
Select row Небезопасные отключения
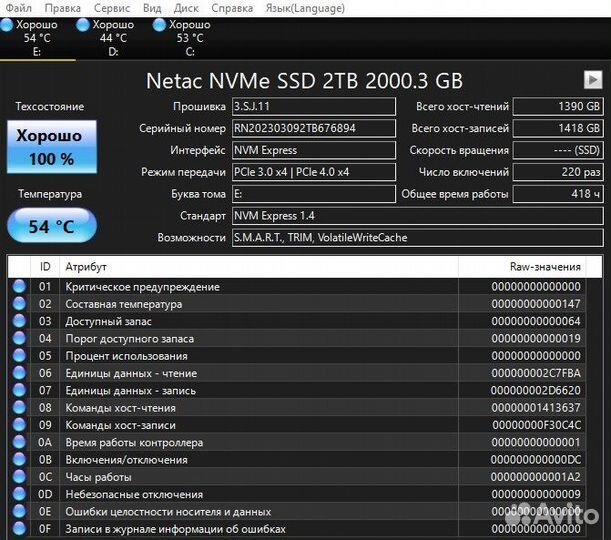297,494
